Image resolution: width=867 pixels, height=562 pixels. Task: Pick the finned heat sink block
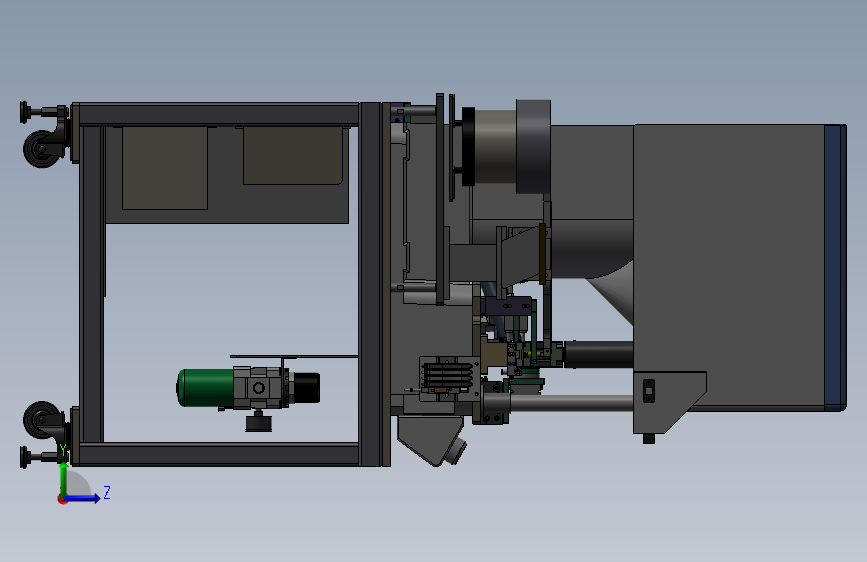coord(450,376)
